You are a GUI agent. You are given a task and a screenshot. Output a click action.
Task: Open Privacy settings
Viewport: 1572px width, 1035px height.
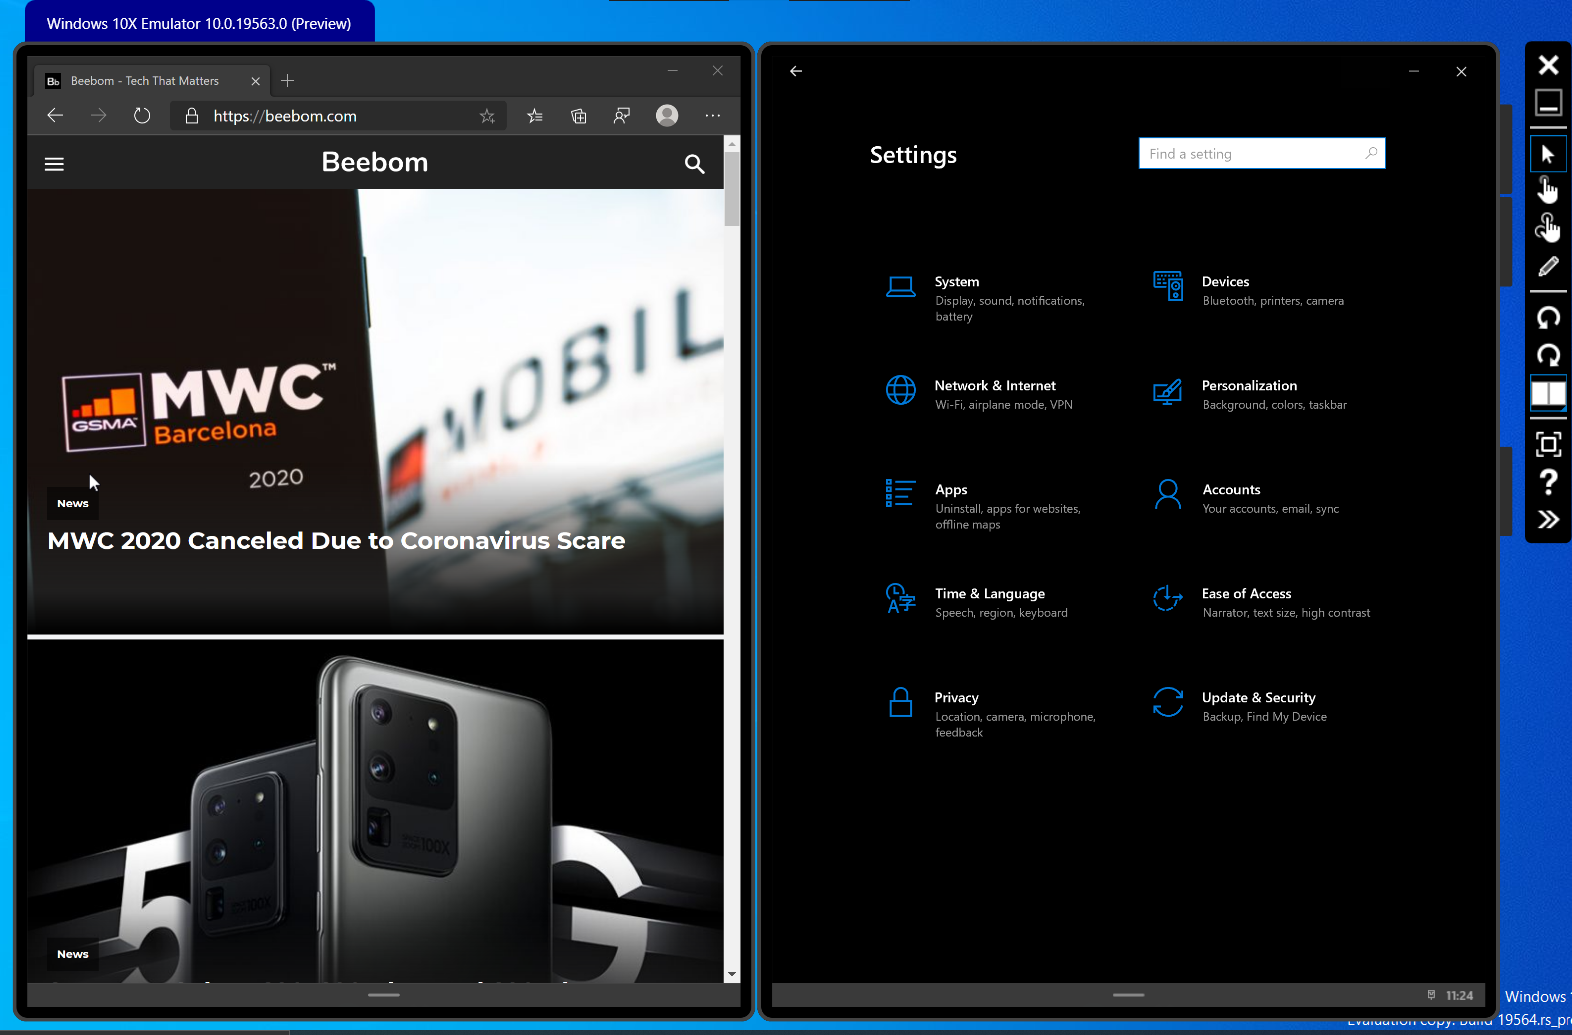(x=991, y=714)
